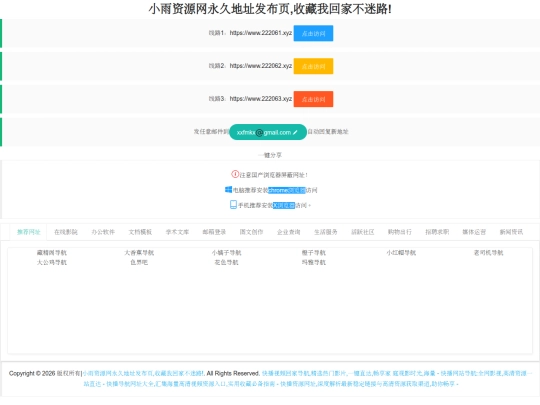Image resolution: width=540 pixels, height=405 pixels.
Task: Switch to the 媒体运营 tab
Action: (474, 232)
